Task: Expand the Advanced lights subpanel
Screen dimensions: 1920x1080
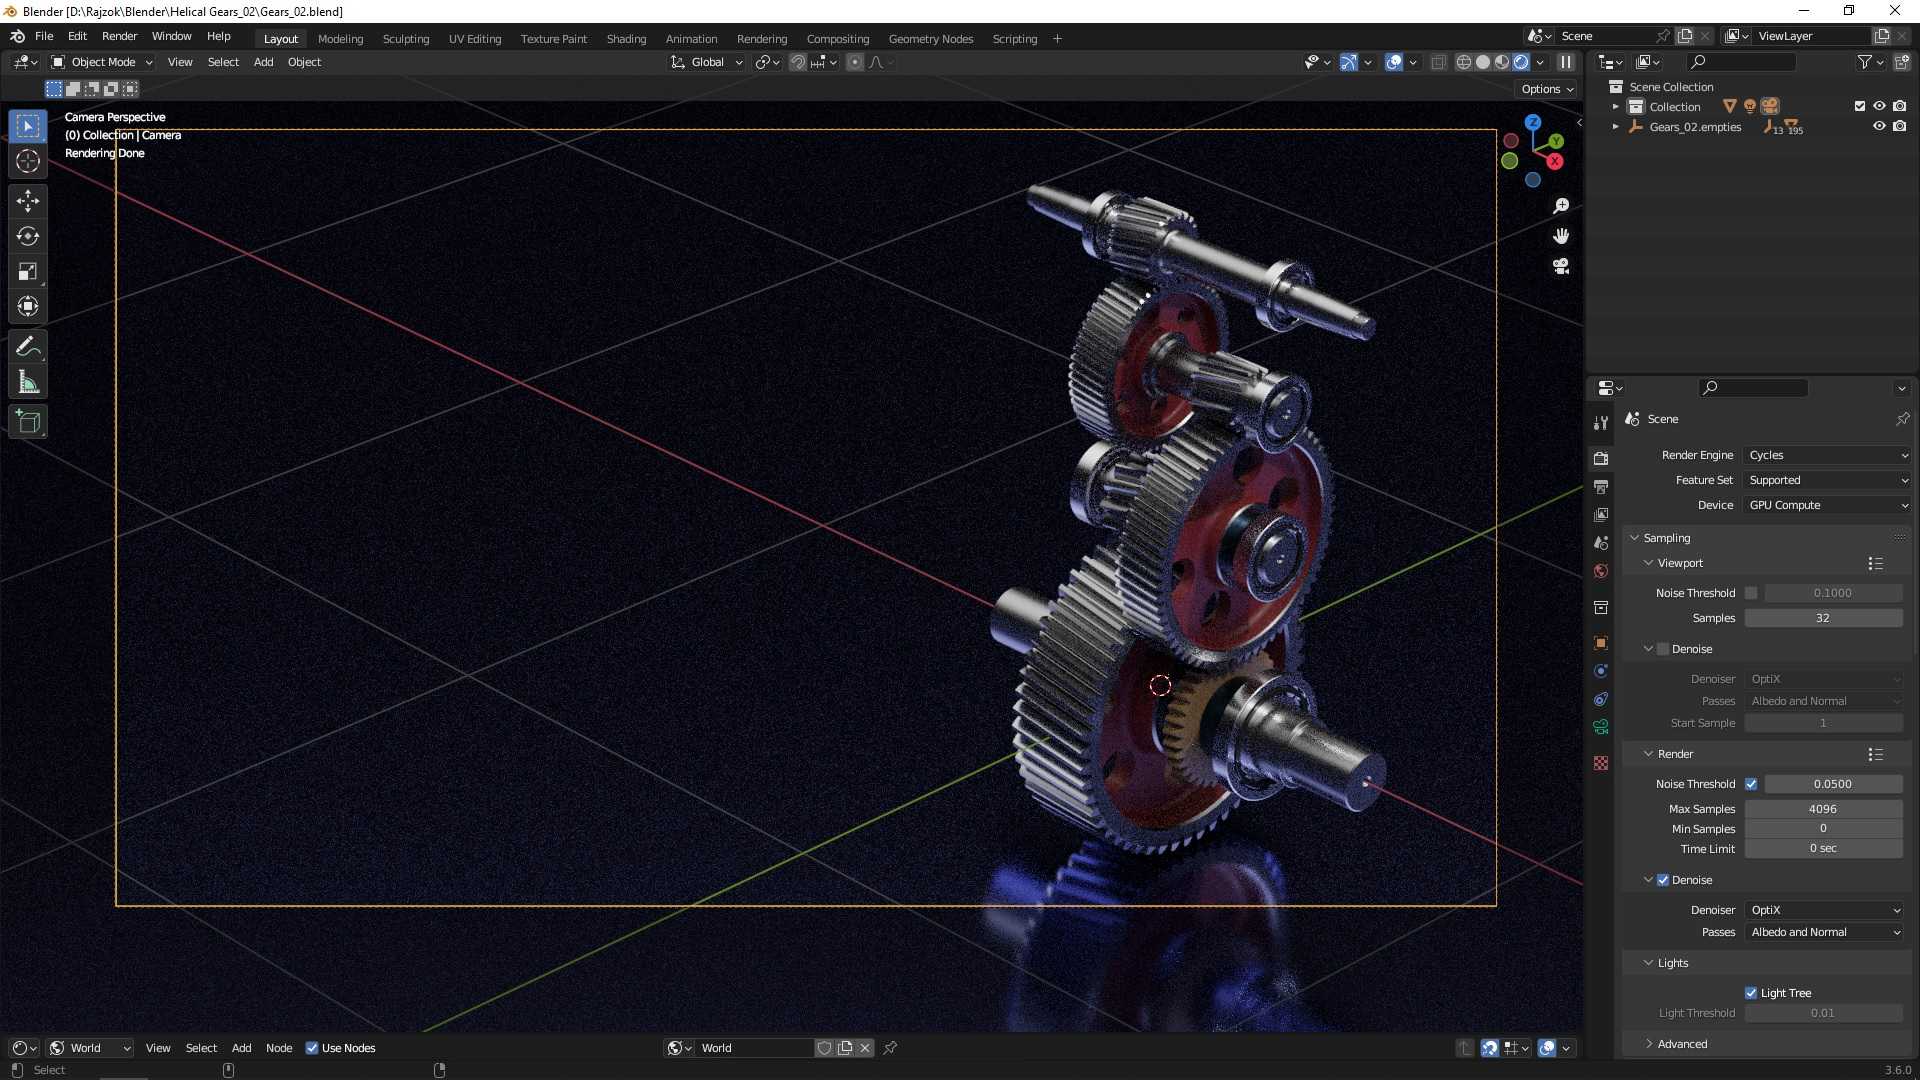Action: 1682,1044
